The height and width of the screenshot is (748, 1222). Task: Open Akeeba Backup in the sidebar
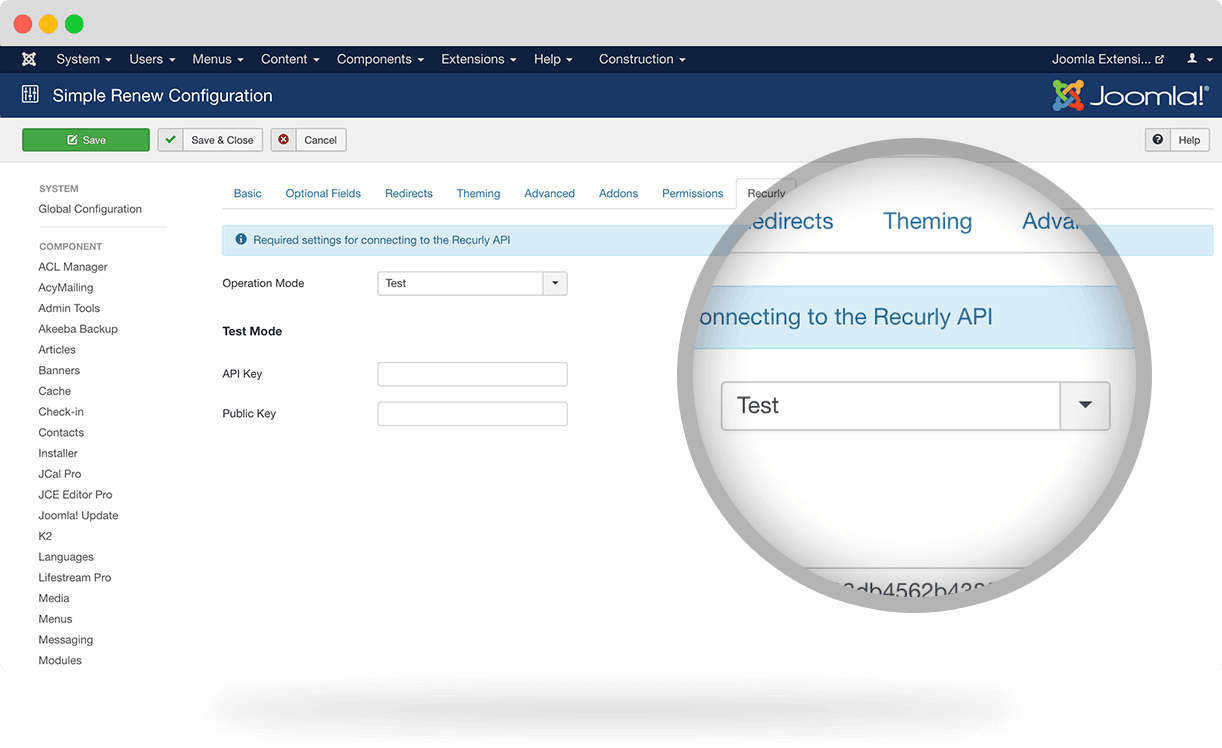click(78, 329)
